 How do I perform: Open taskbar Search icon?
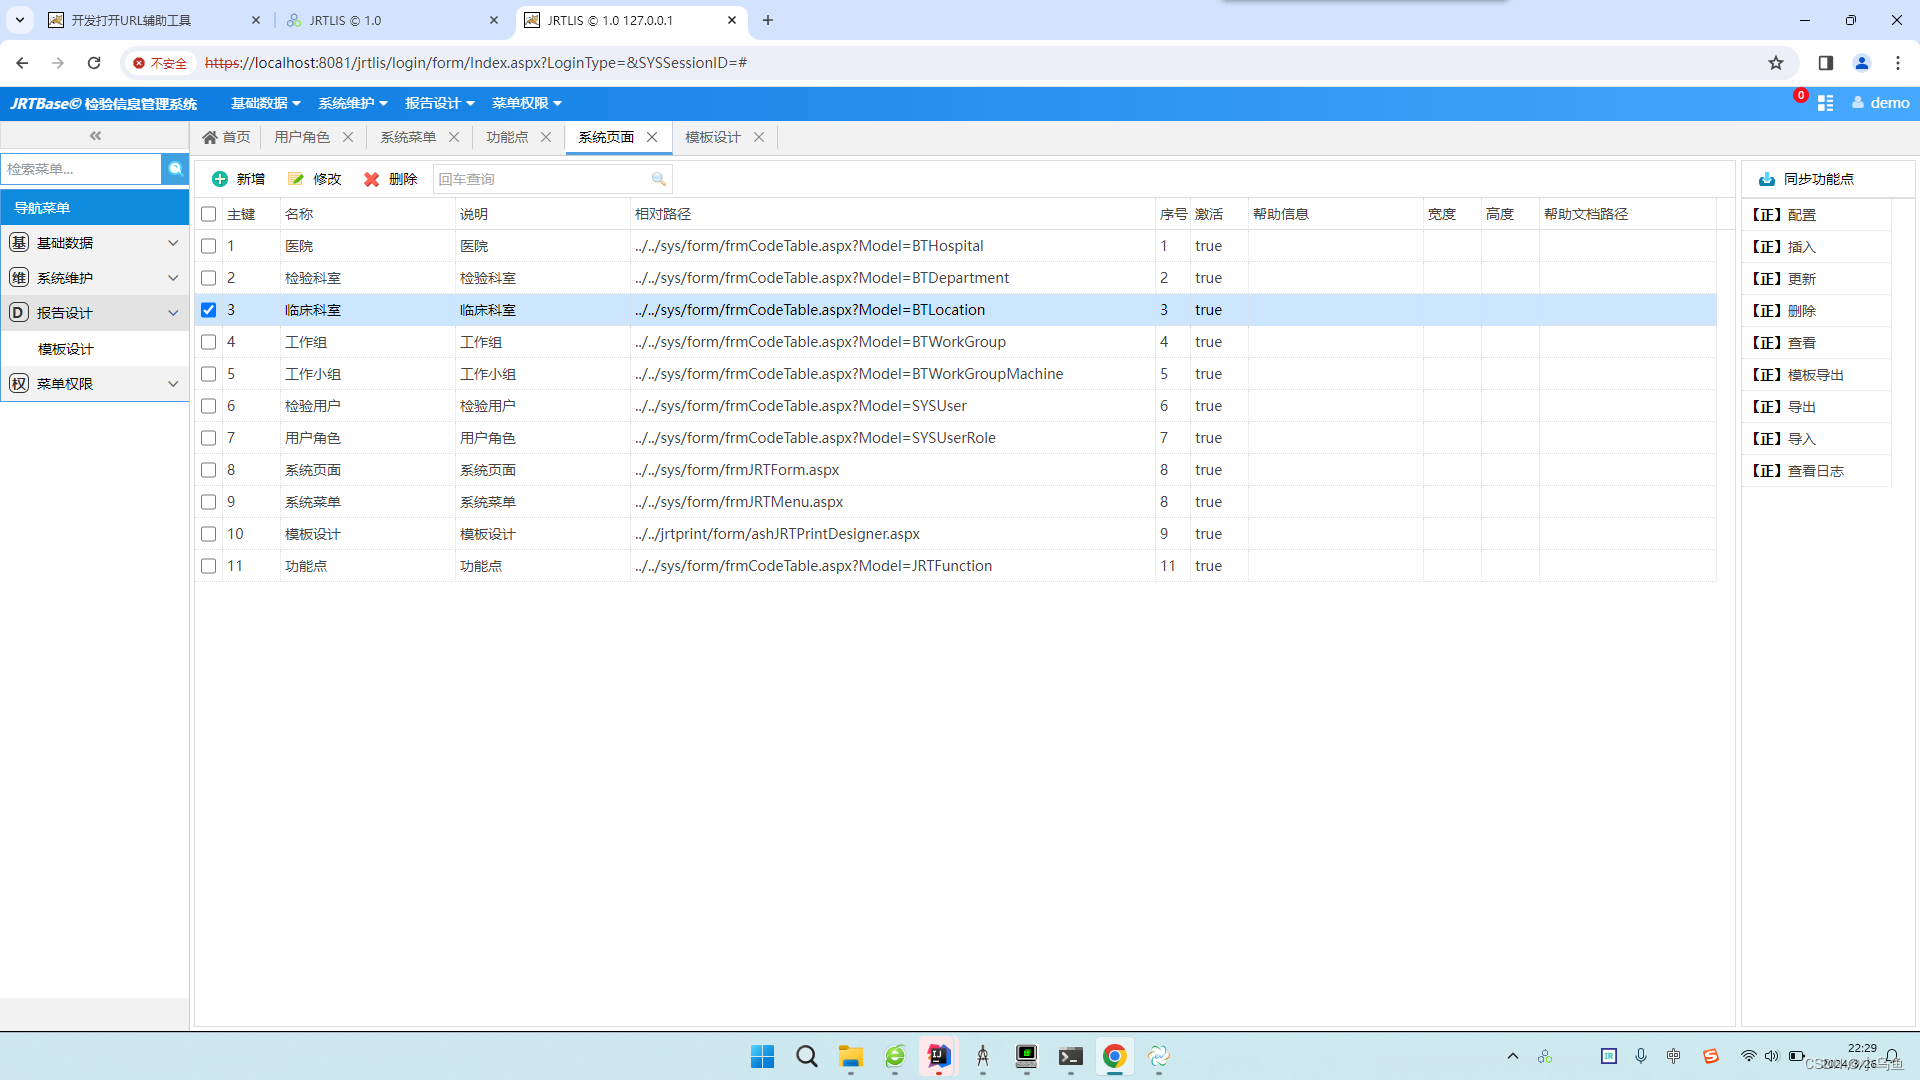pos(806,1056)
